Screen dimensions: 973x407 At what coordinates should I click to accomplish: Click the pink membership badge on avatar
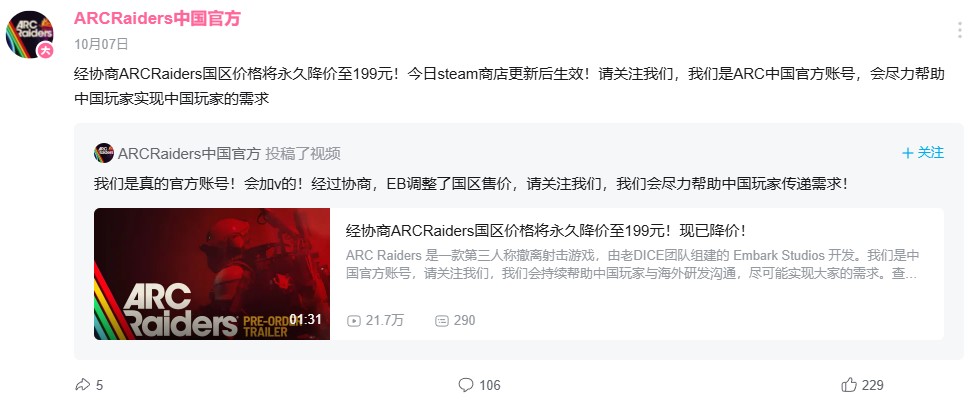point(45,51)
